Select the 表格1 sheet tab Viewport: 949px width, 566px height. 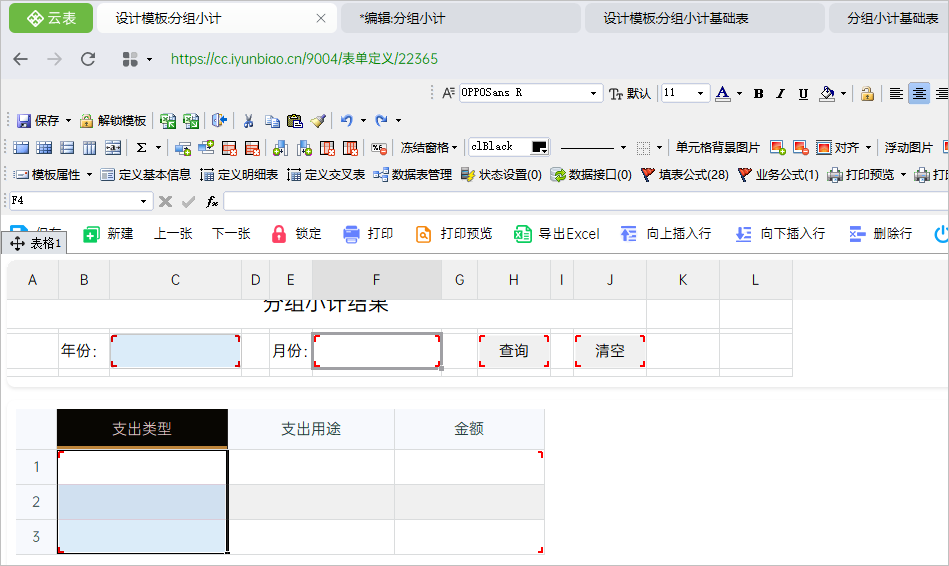click(35, 243)
